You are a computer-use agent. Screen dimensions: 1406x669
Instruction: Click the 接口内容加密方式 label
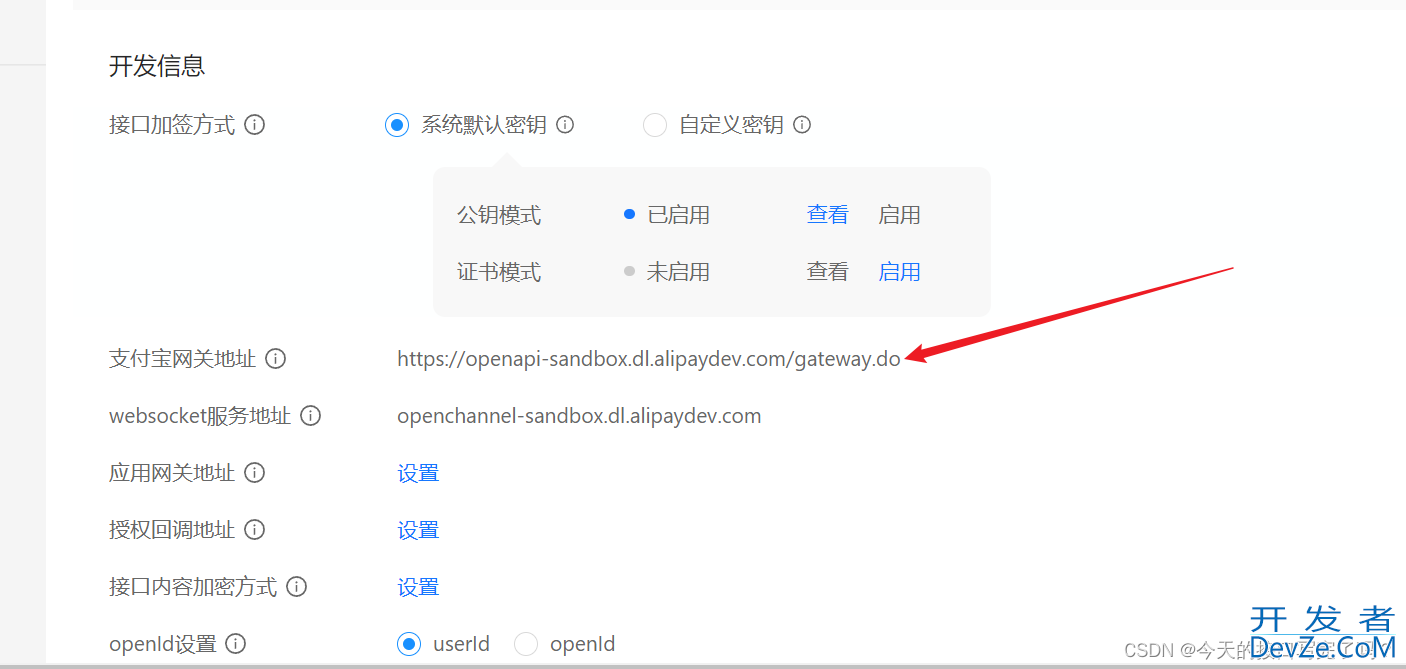[193, 586]
